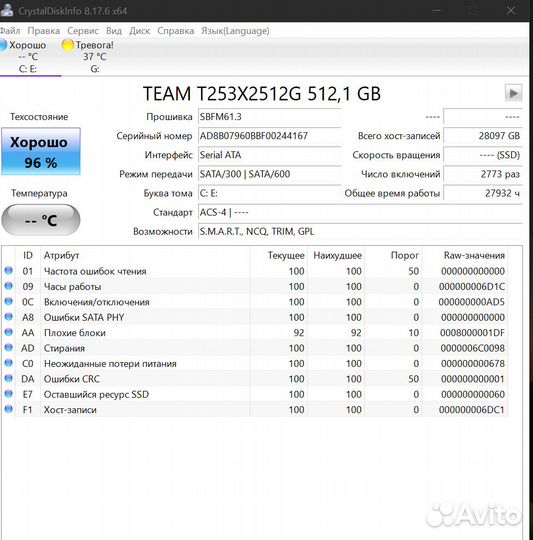
Task: Click the Хорошо 96 % health status button
Action: pyautogui.click(x=41, y=151)
